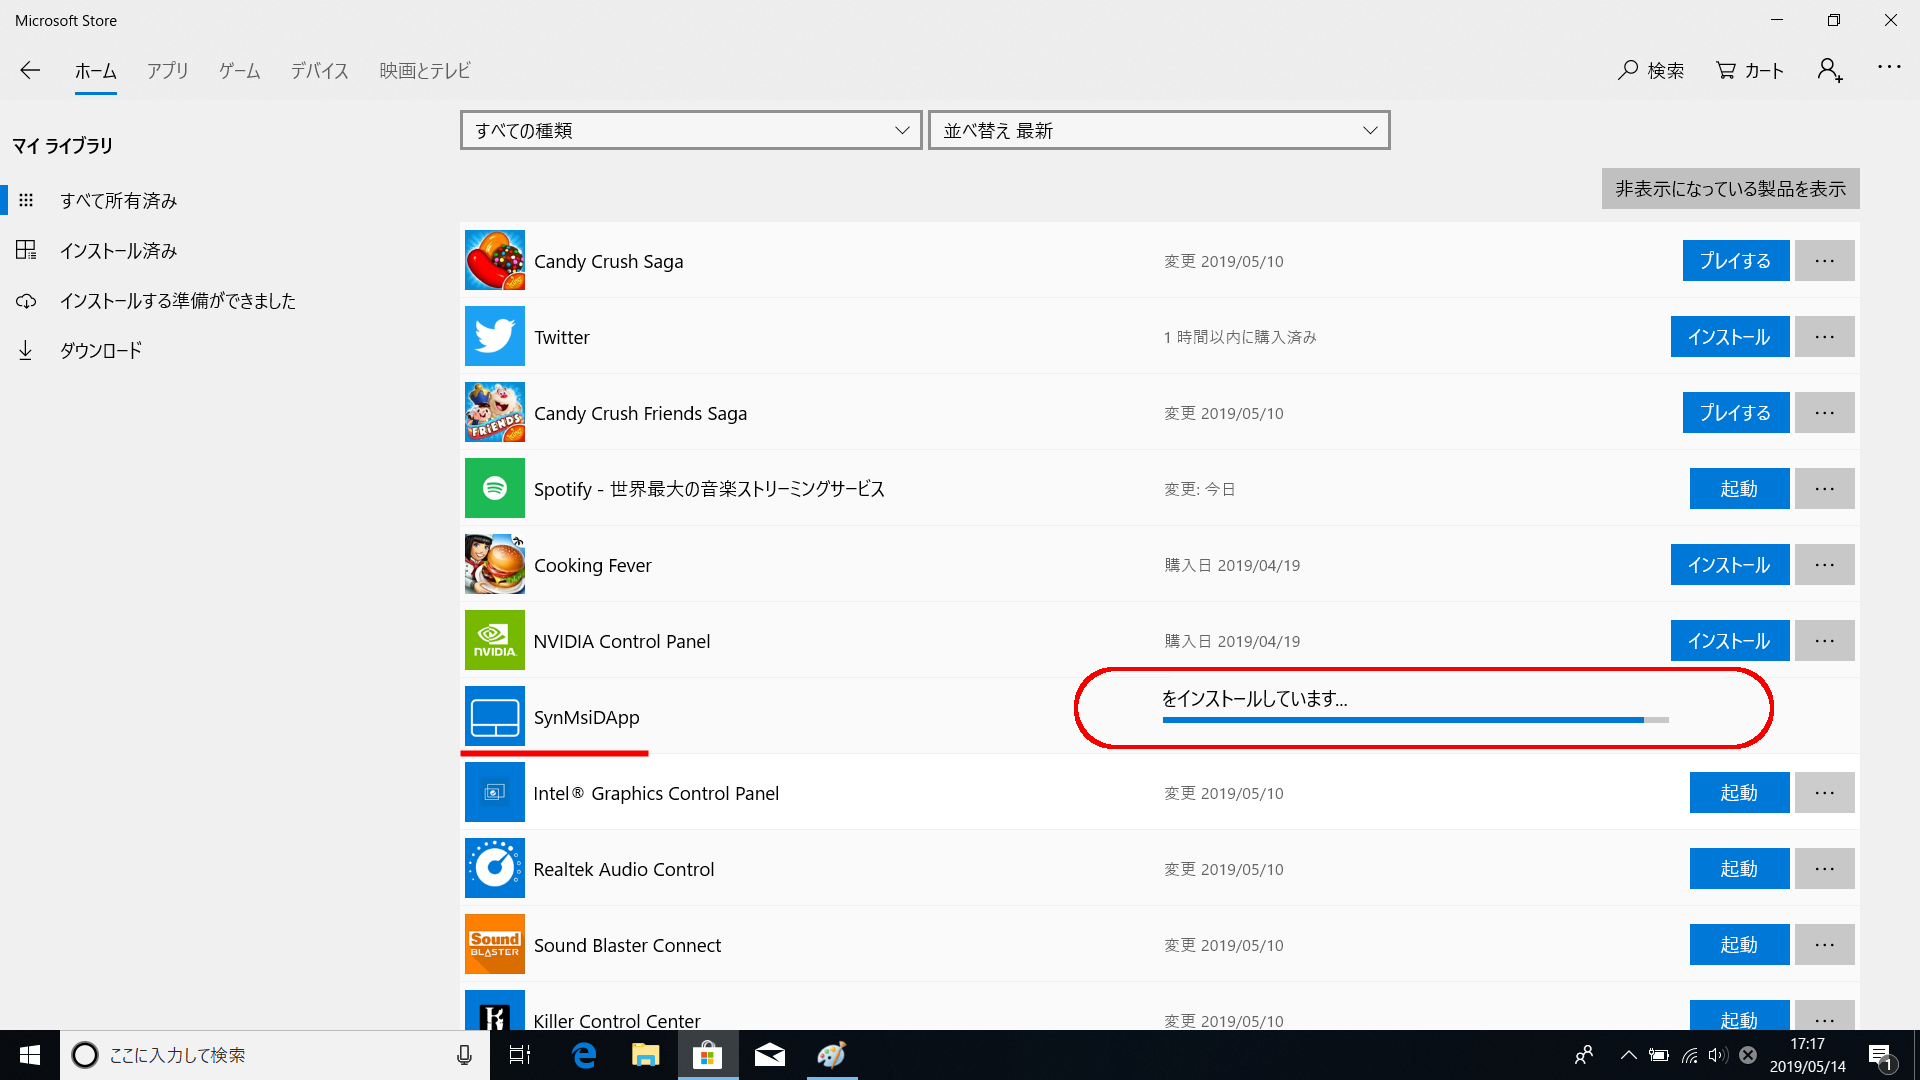Switch to the デバイス tab

click(x=320, y=71)
